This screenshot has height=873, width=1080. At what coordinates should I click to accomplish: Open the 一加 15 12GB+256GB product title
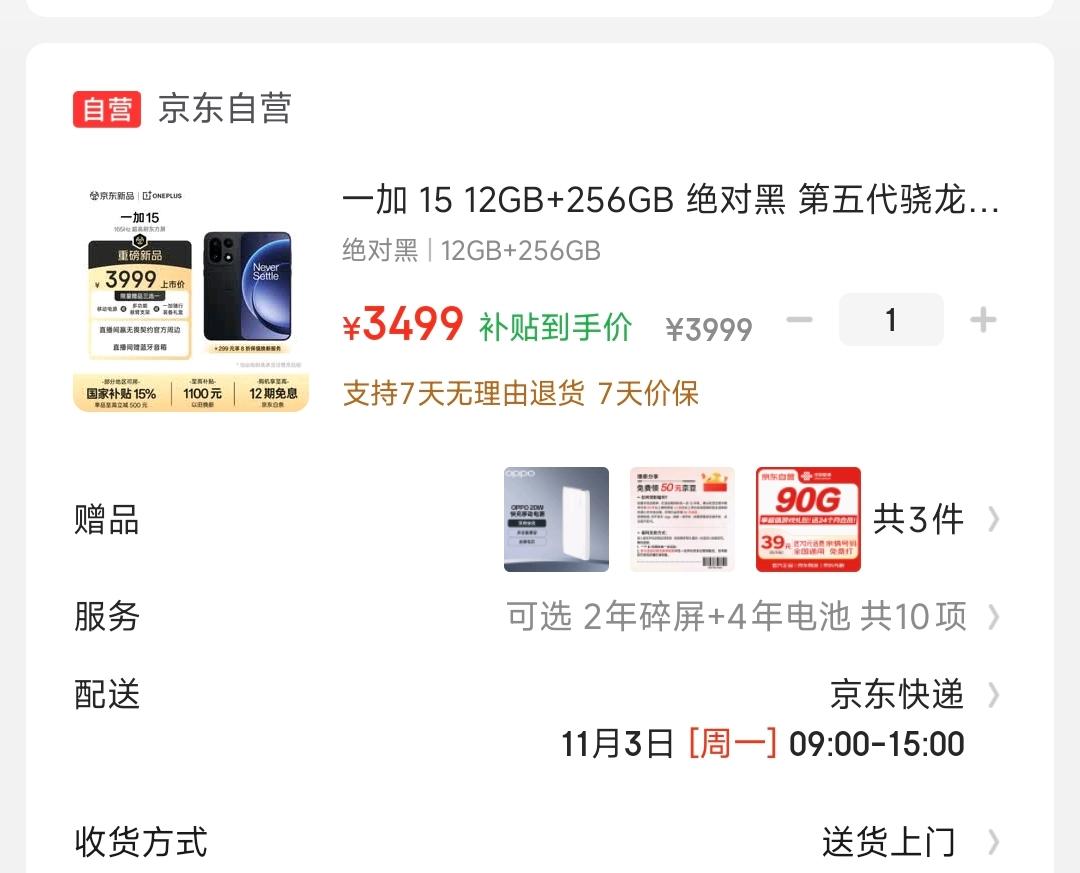[670, 201]
